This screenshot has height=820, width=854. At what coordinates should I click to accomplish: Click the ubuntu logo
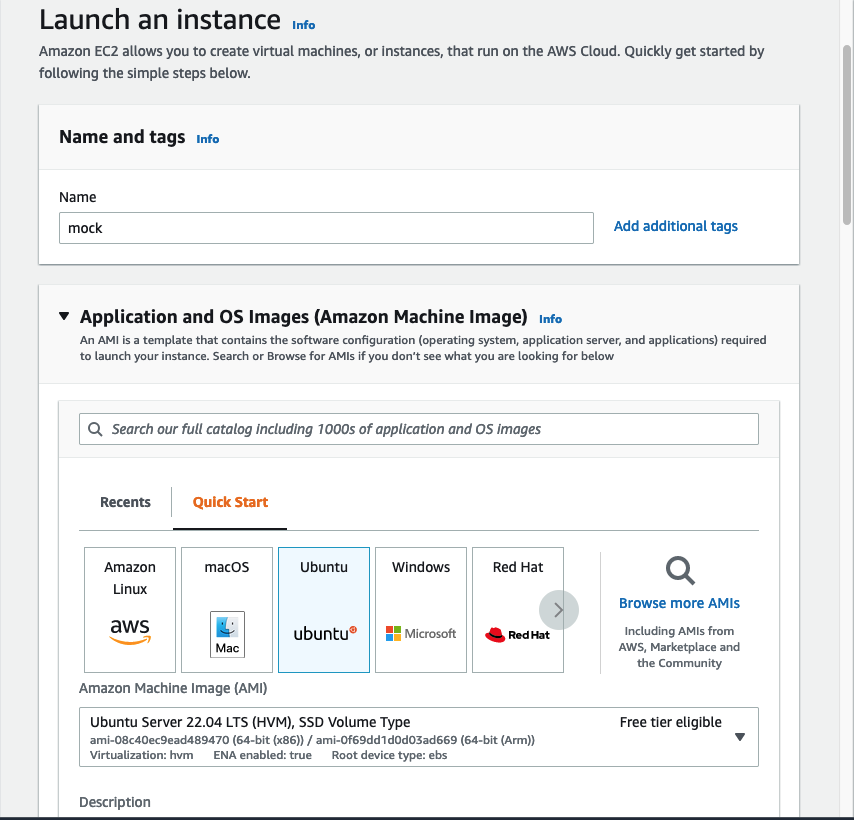[325, 634]
